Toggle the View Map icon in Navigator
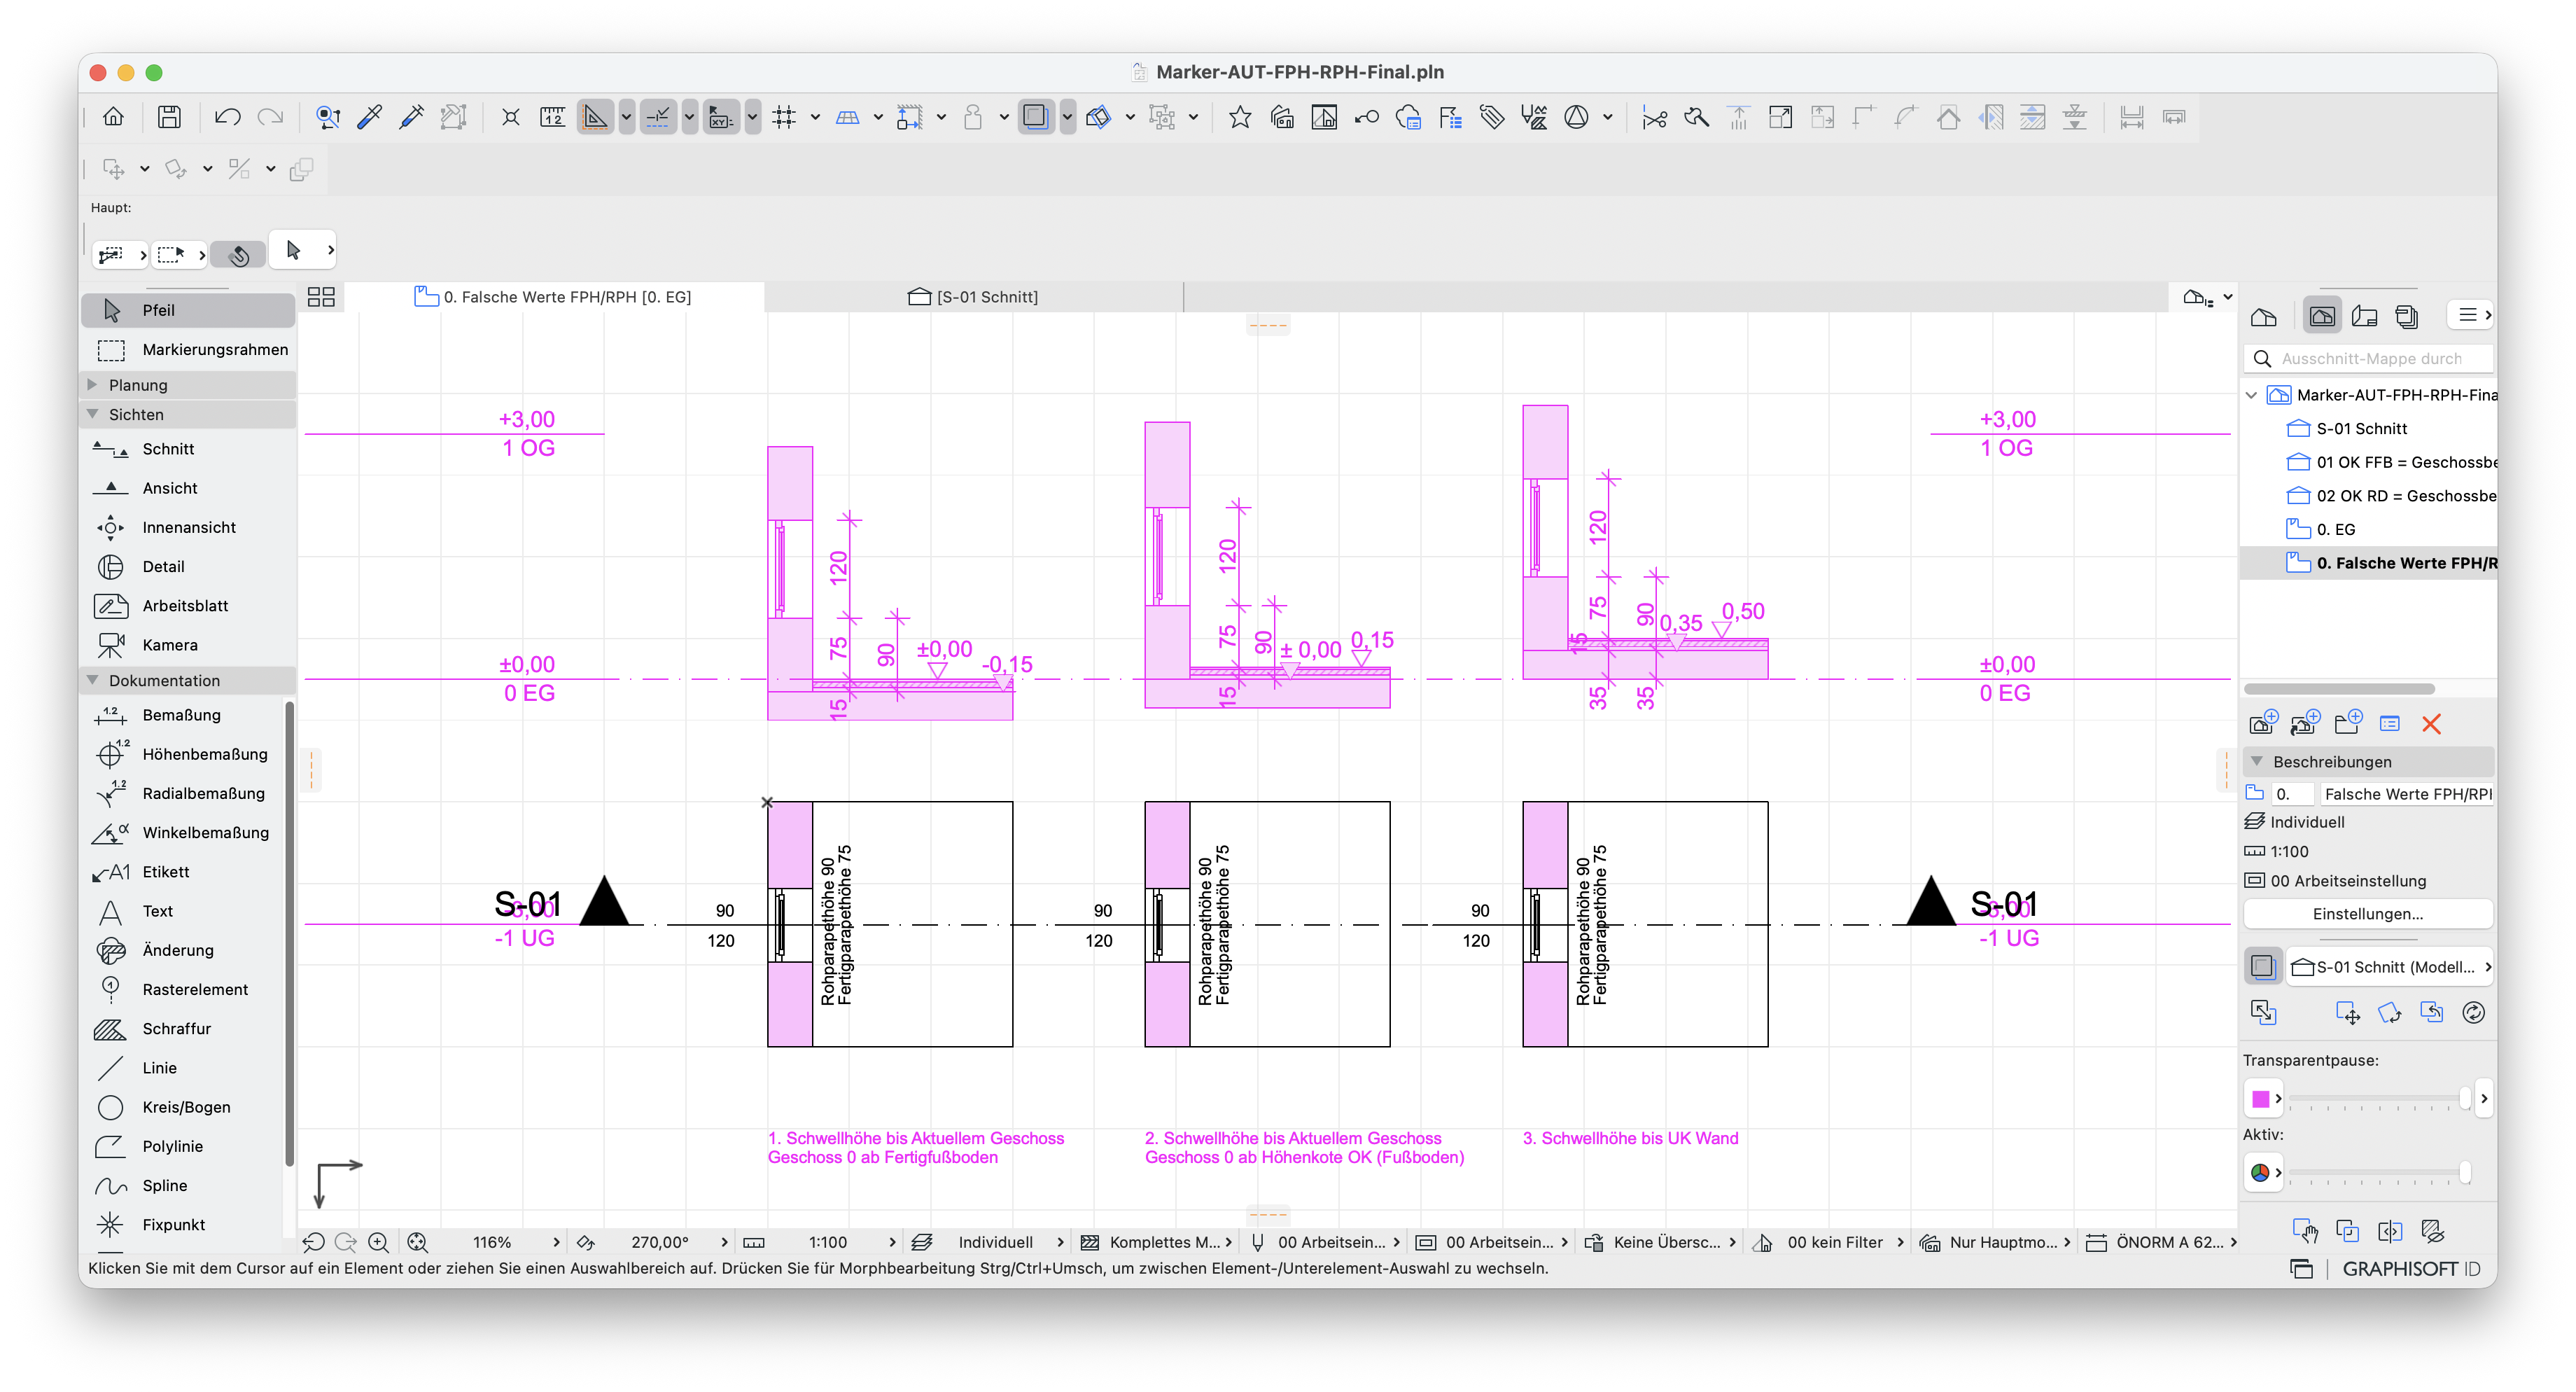The image size is (2576, 1392). coord(2322,316)
